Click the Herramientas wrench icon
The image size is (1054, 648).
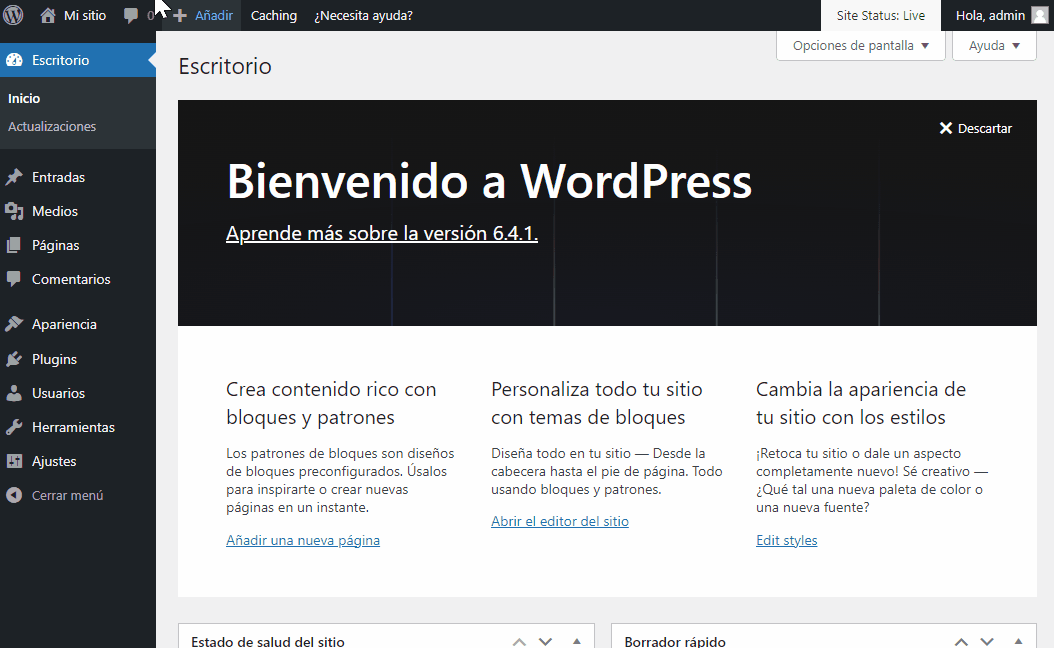(14, 427)
